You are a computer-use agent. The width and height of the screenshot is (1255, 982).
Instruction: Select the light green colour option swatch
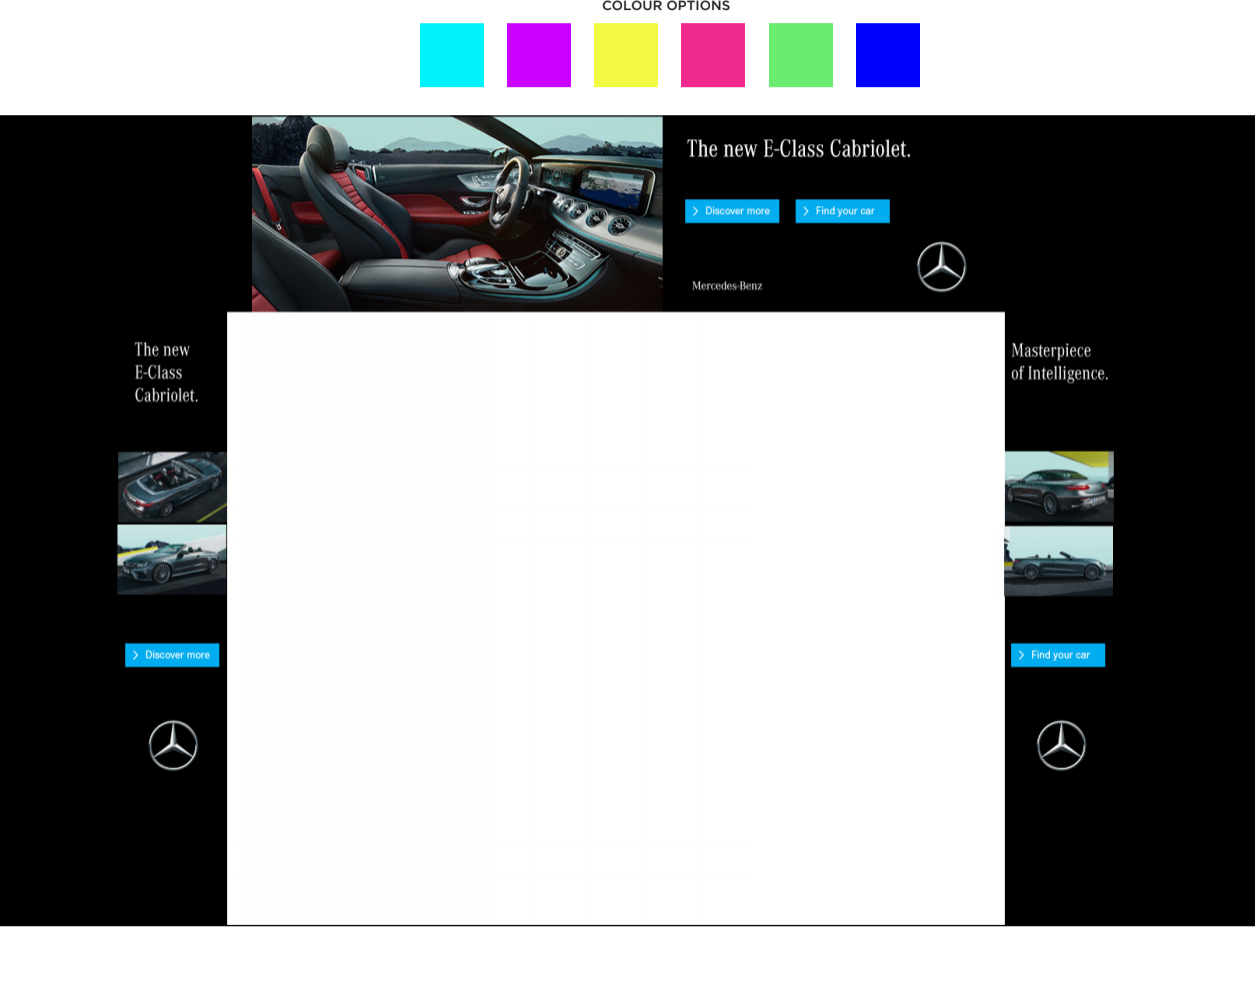click(801, 55)
